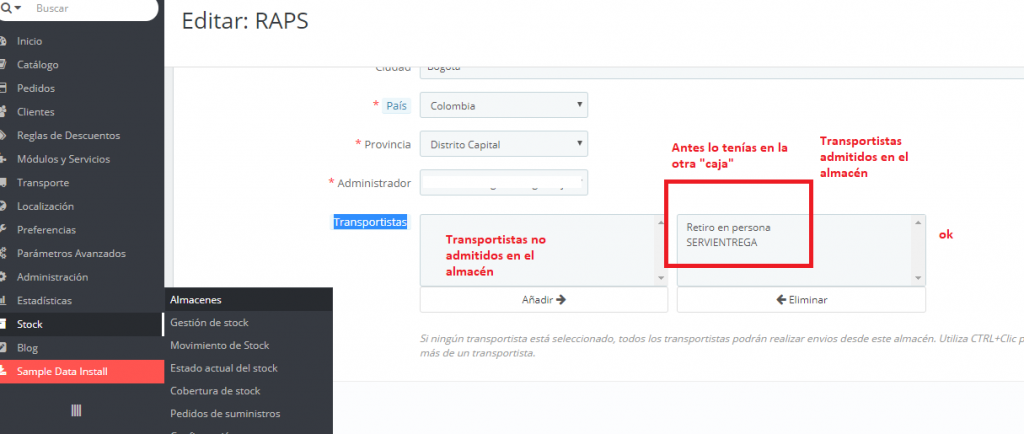Select Movimiento de Stock in submenu
The width and height of the screenshot is (1024, 434).
coord(219,345)
